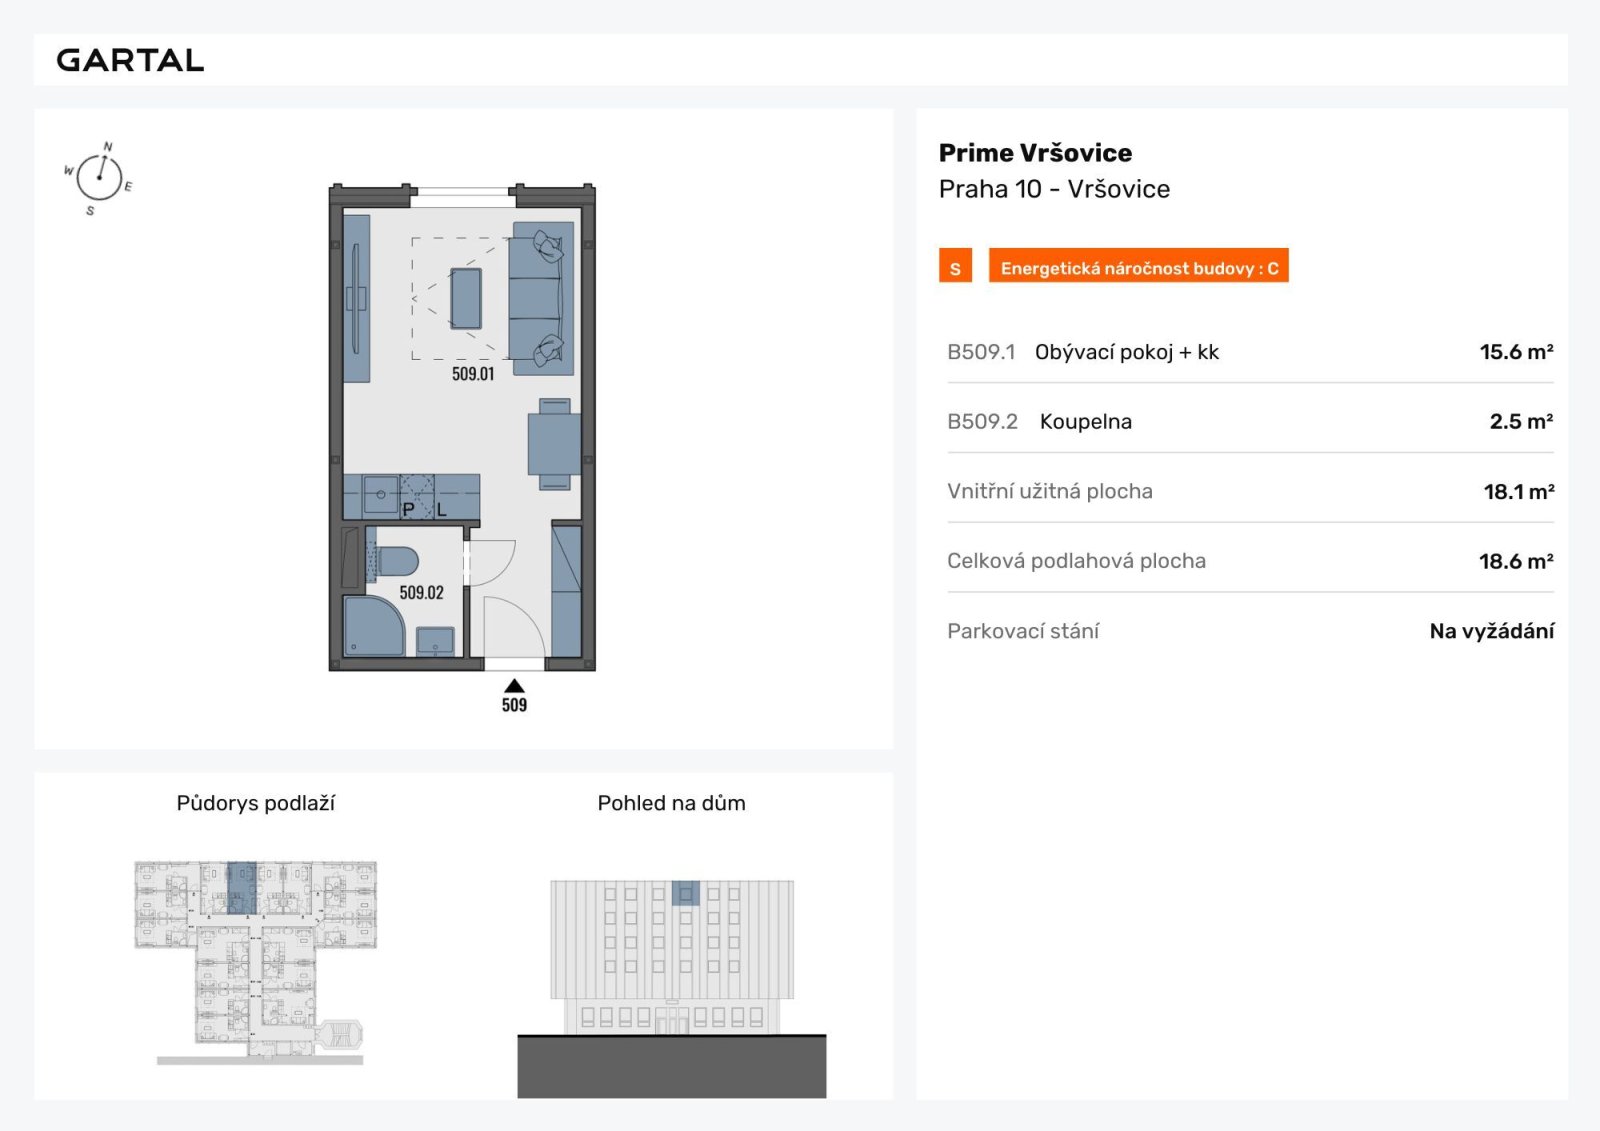Click the orange S badge
1600x1131 pixels.
[x=955, y=266]
